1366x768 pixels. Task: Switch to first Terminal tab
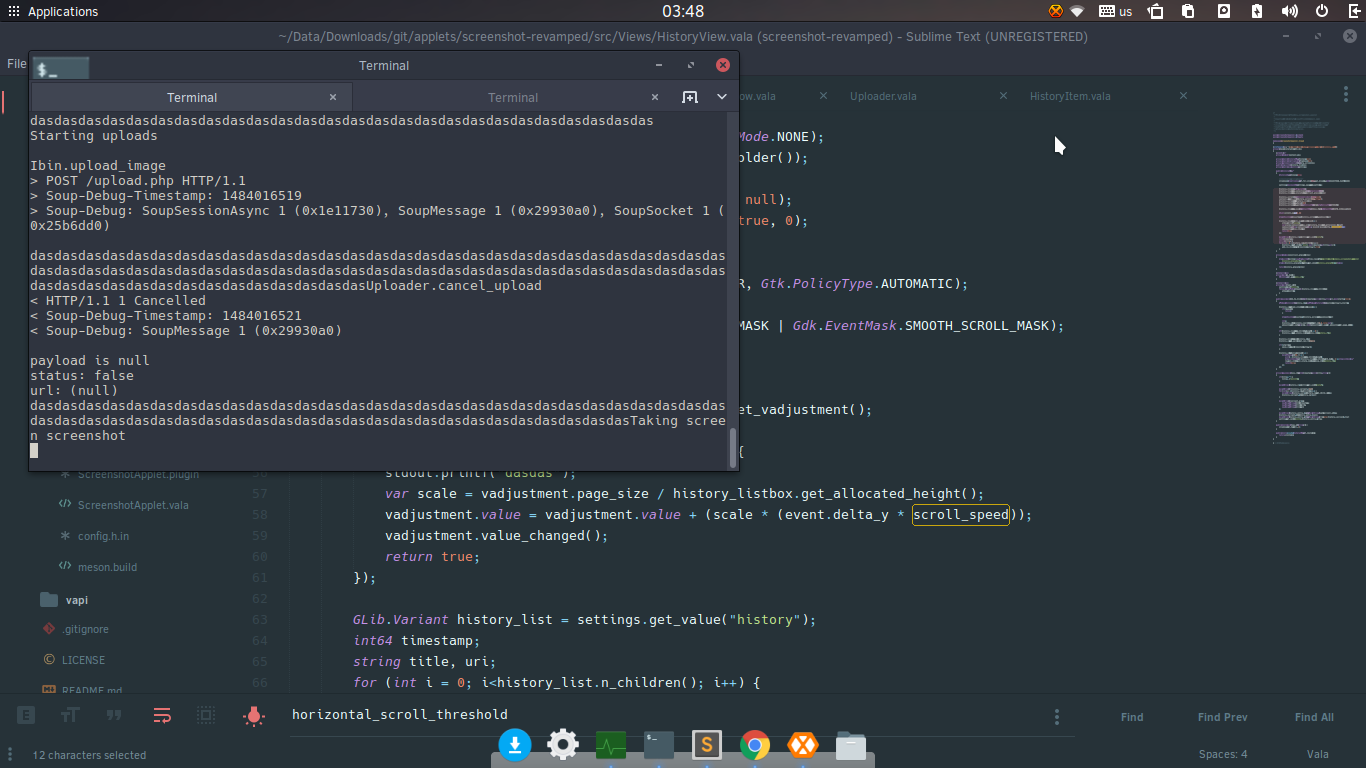click(x=191, y=97)
